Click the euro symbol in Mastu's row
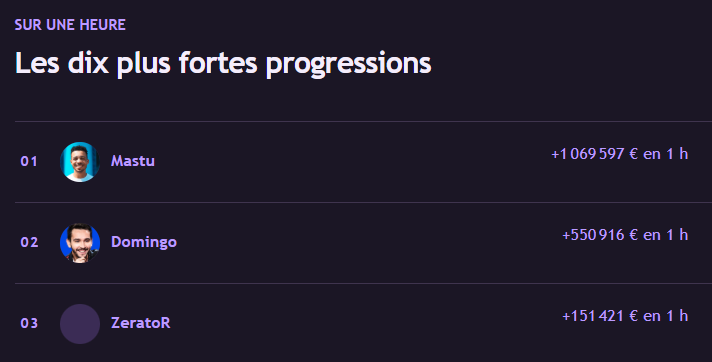 [x=634, y=154]
